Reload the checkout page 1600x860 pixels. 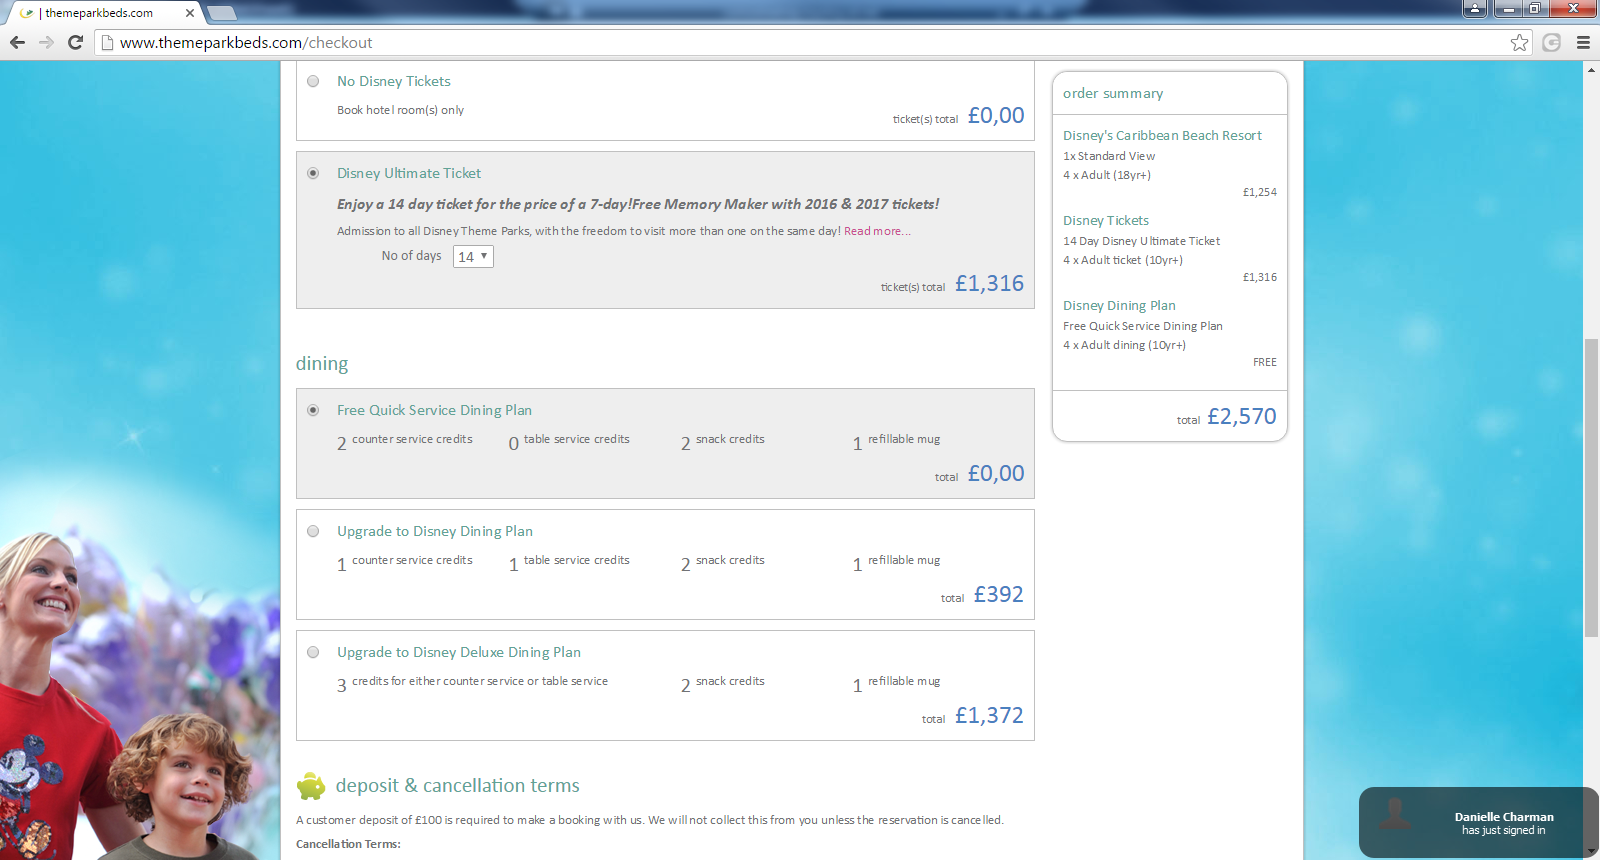pos(75,42)
